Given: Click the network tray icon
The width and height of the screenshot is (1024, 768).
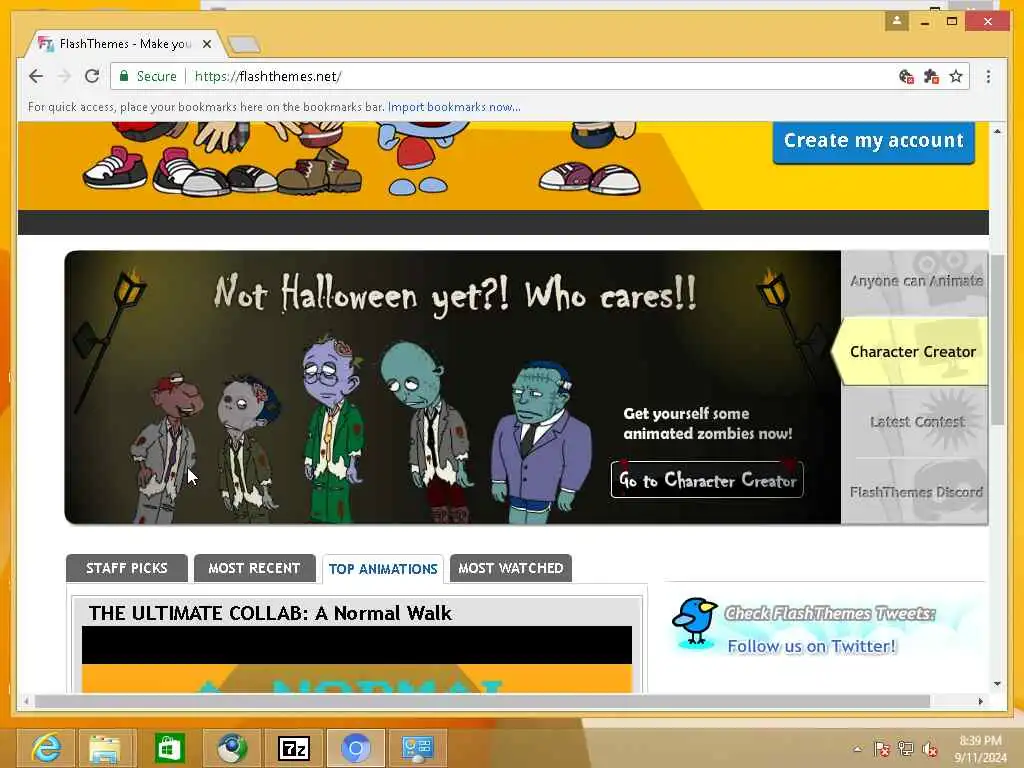Looking at the screenshot, I should (906, 749).
